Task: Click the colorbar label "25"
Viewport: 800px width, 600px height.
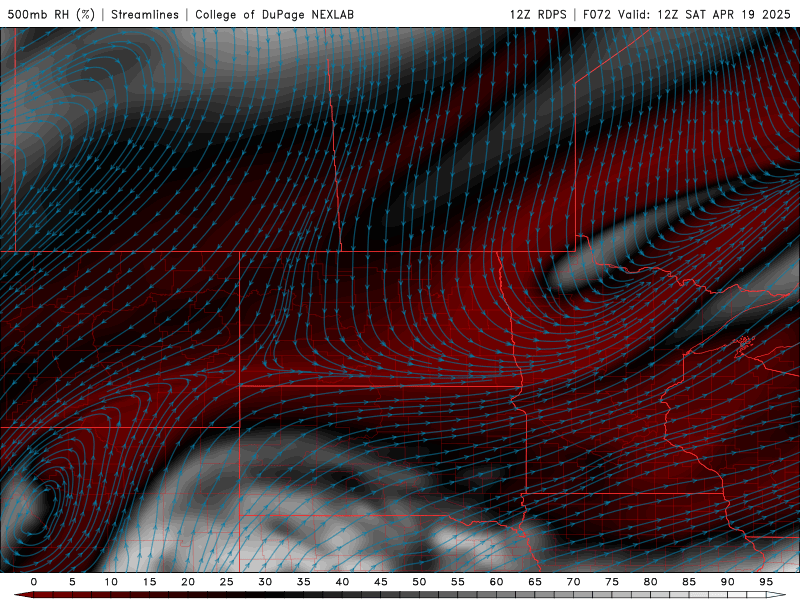Action: [x=227, y=582]
